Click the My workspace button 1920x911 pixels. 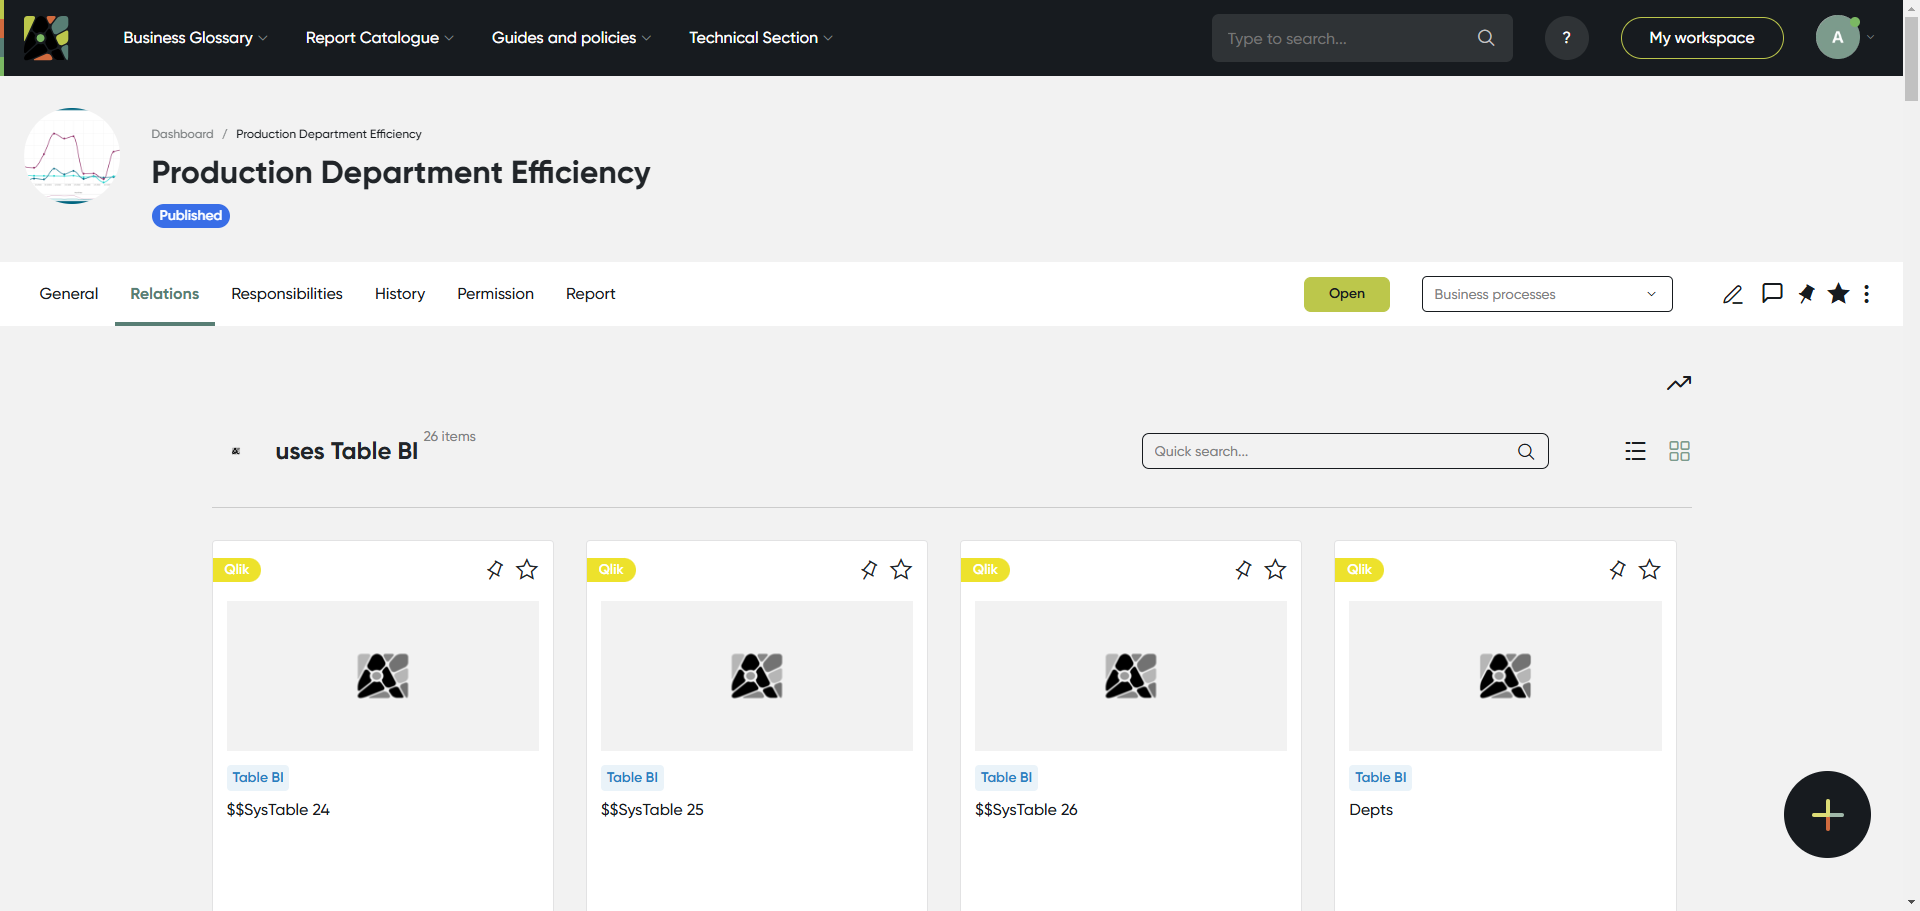(1701, 38)
